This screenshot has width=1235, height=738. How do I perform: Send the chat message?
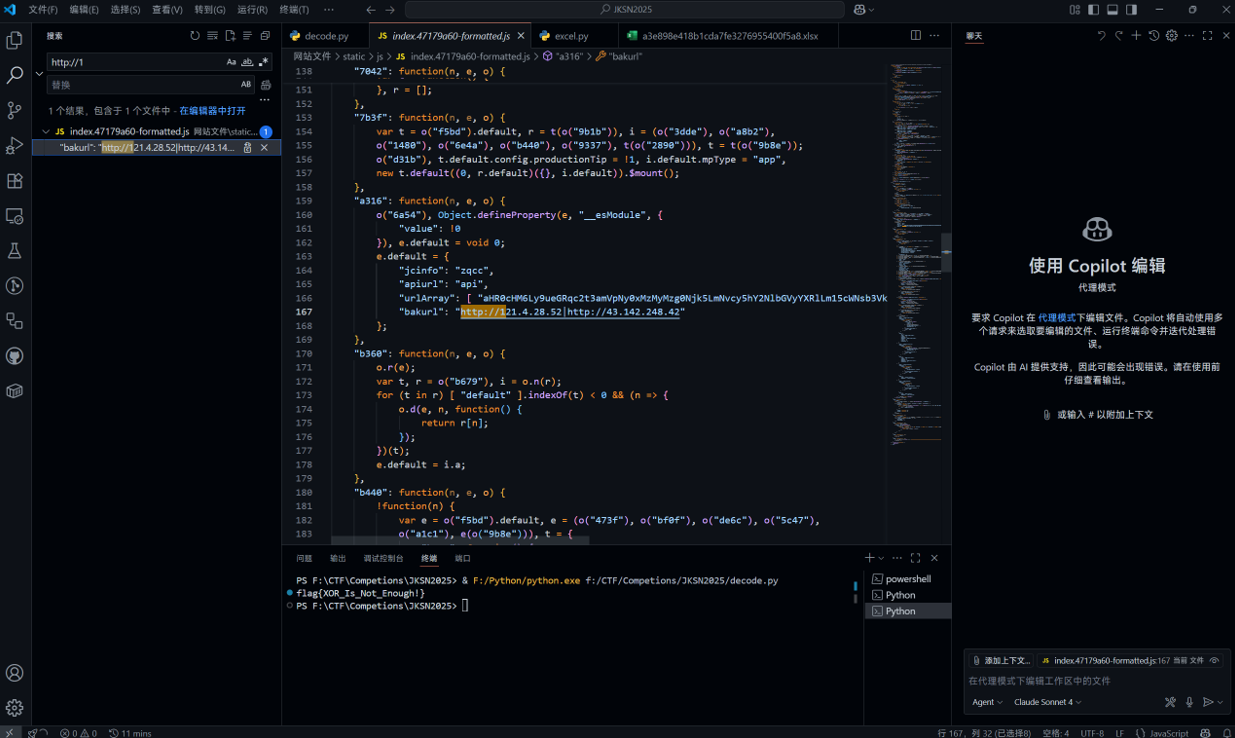click(1208, 702)
